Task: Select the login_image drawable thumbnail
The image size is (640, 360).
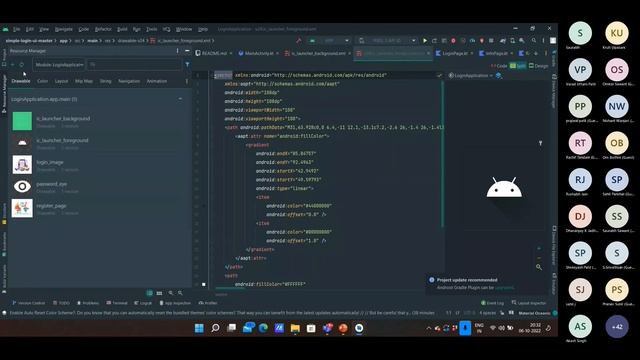Action: [x=22, y=164]
